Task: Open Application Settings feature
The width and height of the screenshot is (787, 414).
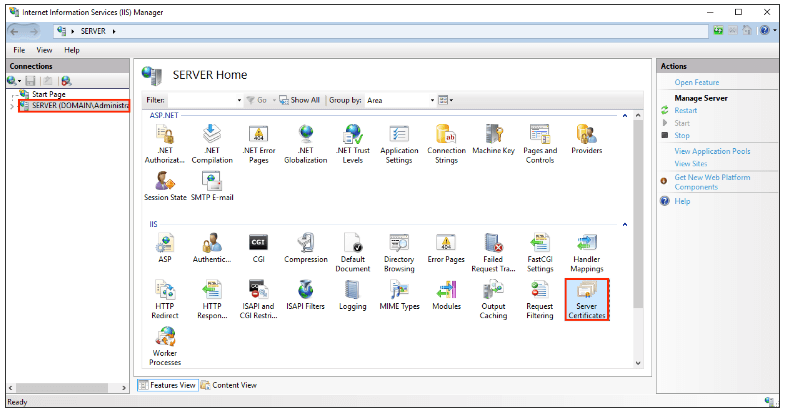Action: (399, 145)
